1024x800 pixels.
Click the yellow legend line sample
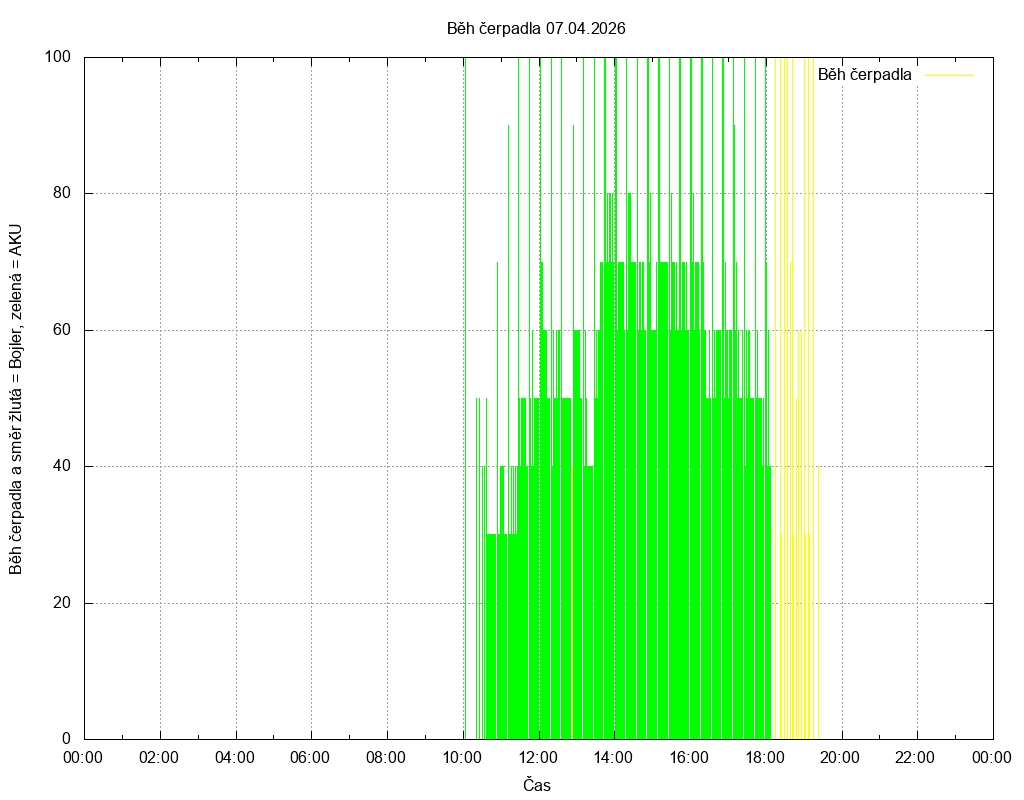(950, 76)
